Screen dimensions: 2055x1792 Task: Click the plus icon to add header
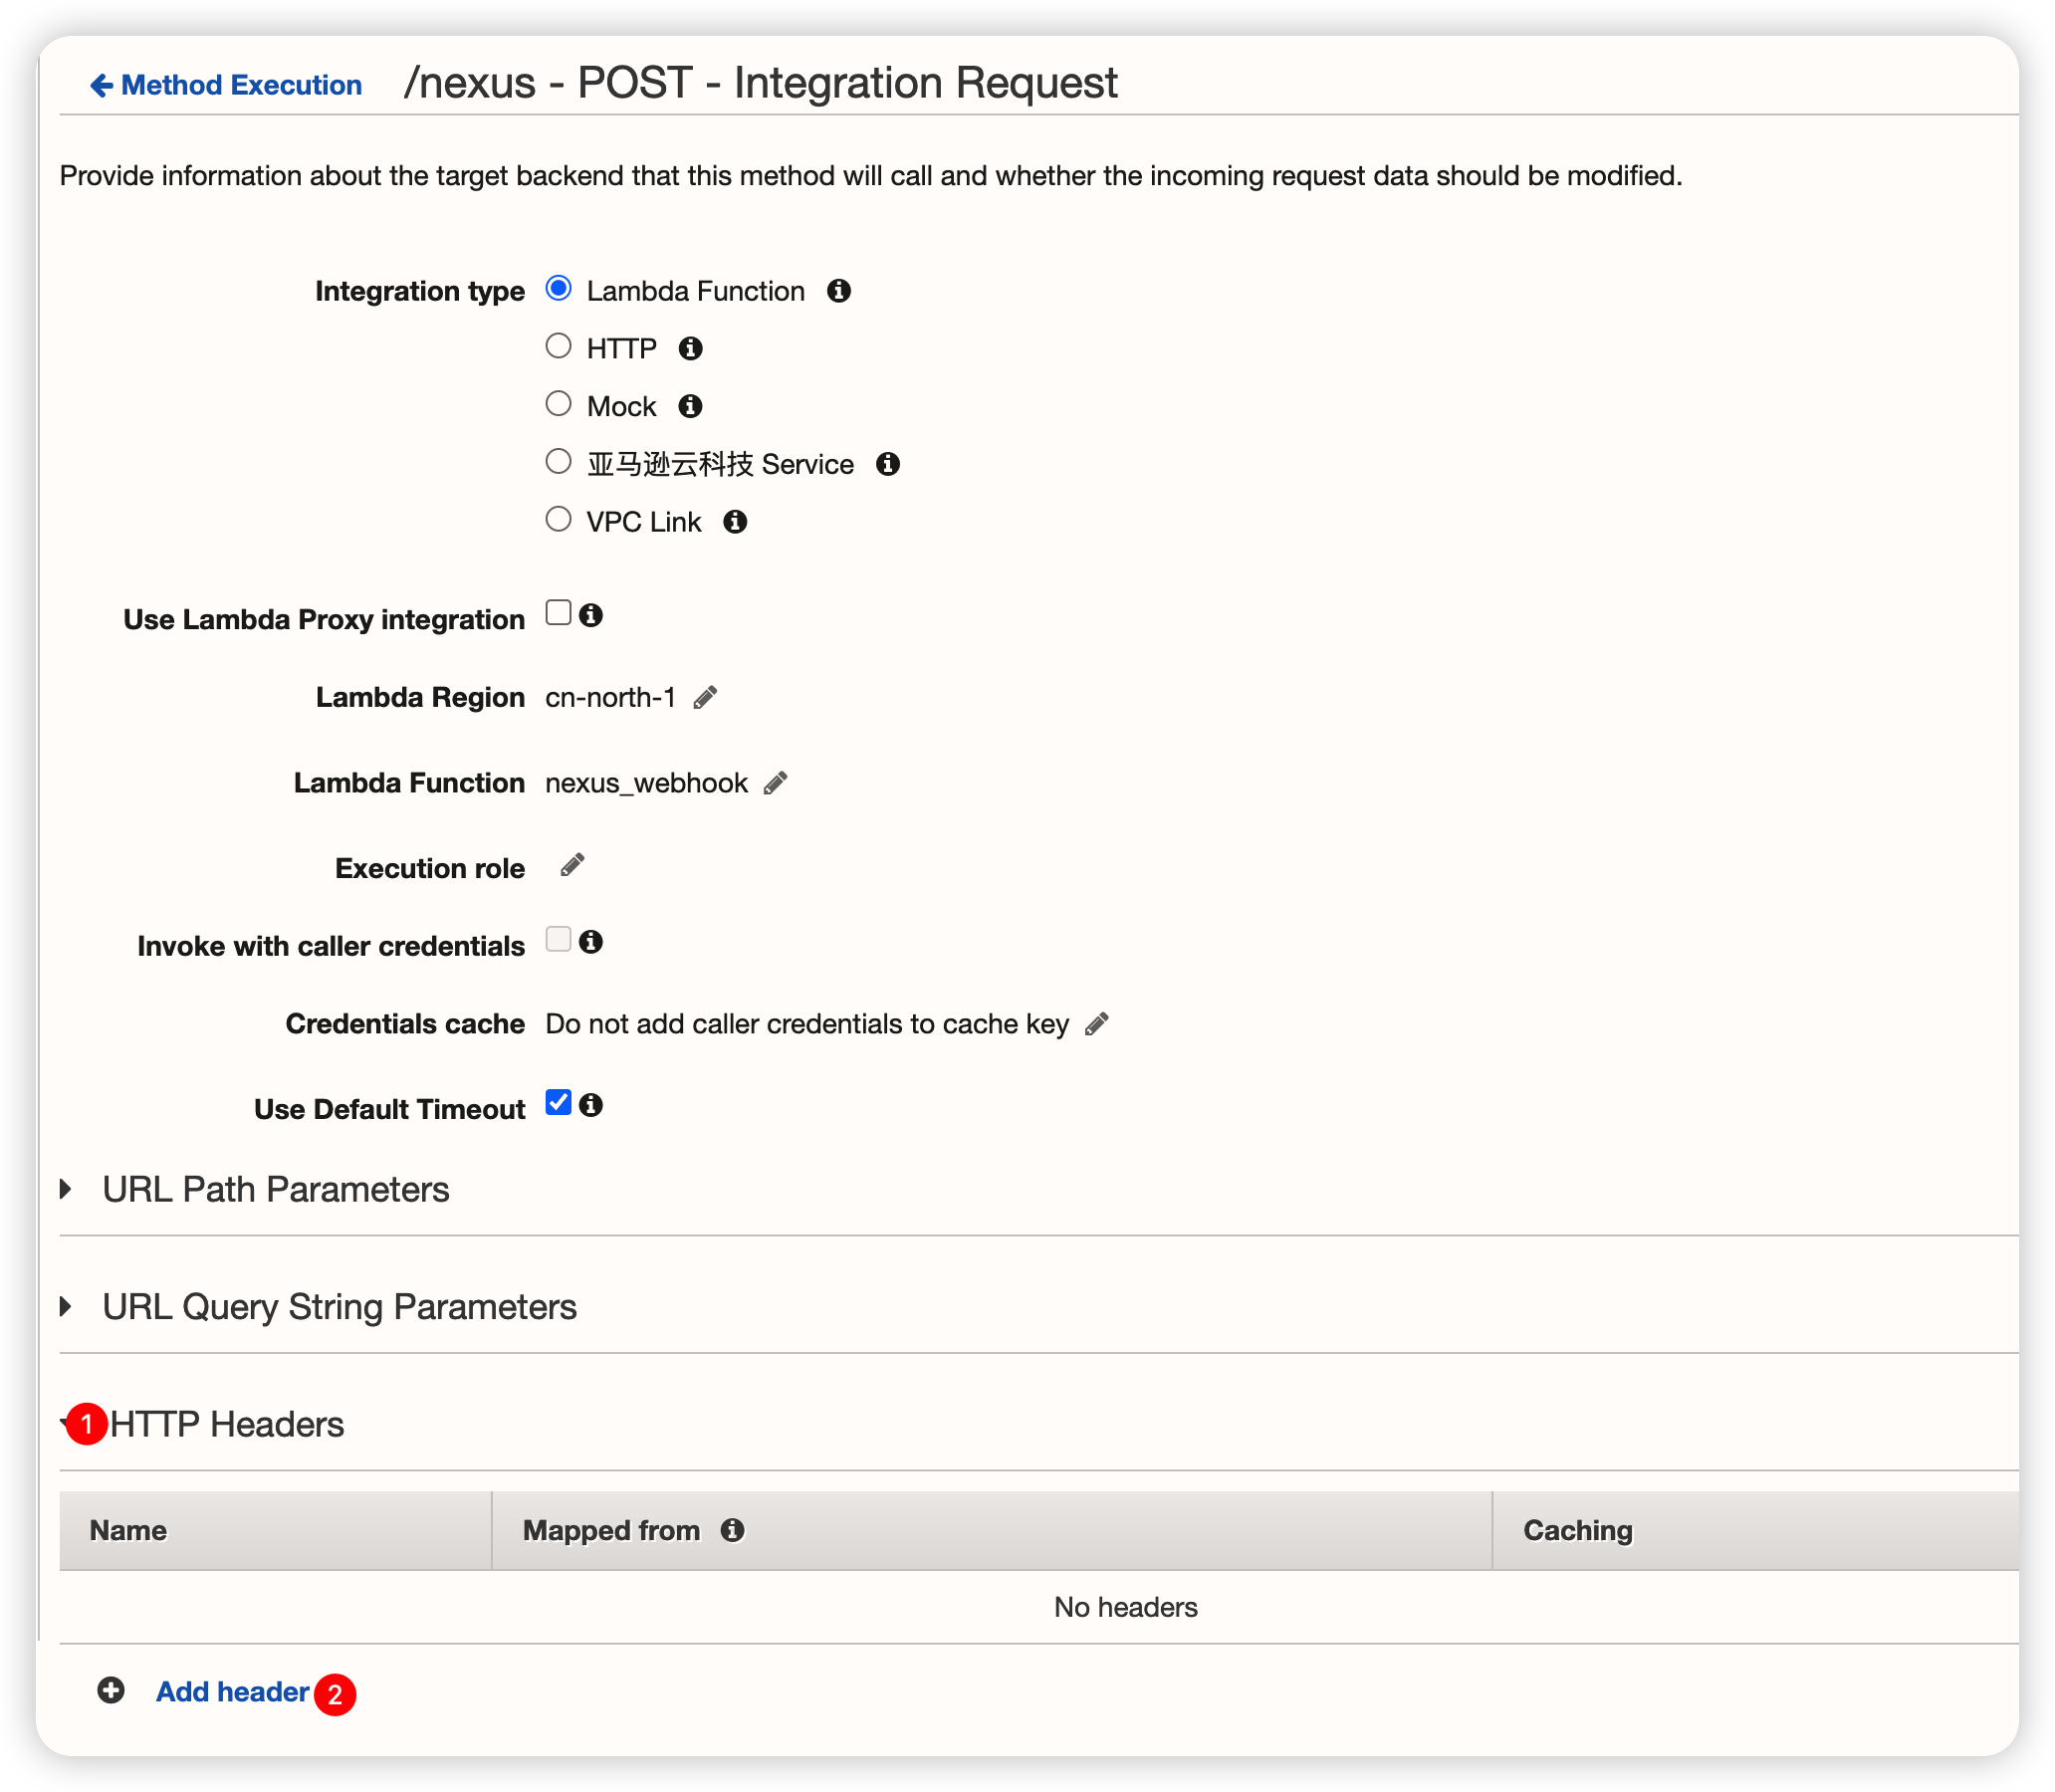point(111,1690)
